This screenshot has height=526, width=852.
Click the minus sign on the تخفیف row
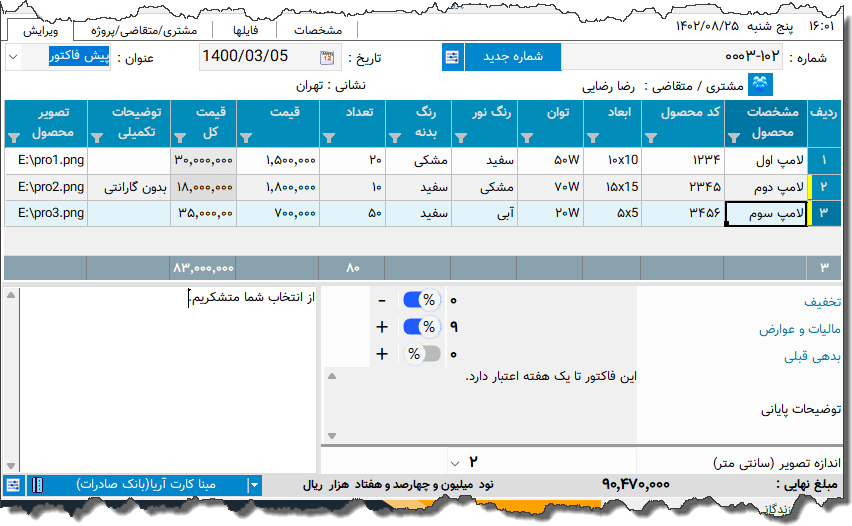pos(382,300)
